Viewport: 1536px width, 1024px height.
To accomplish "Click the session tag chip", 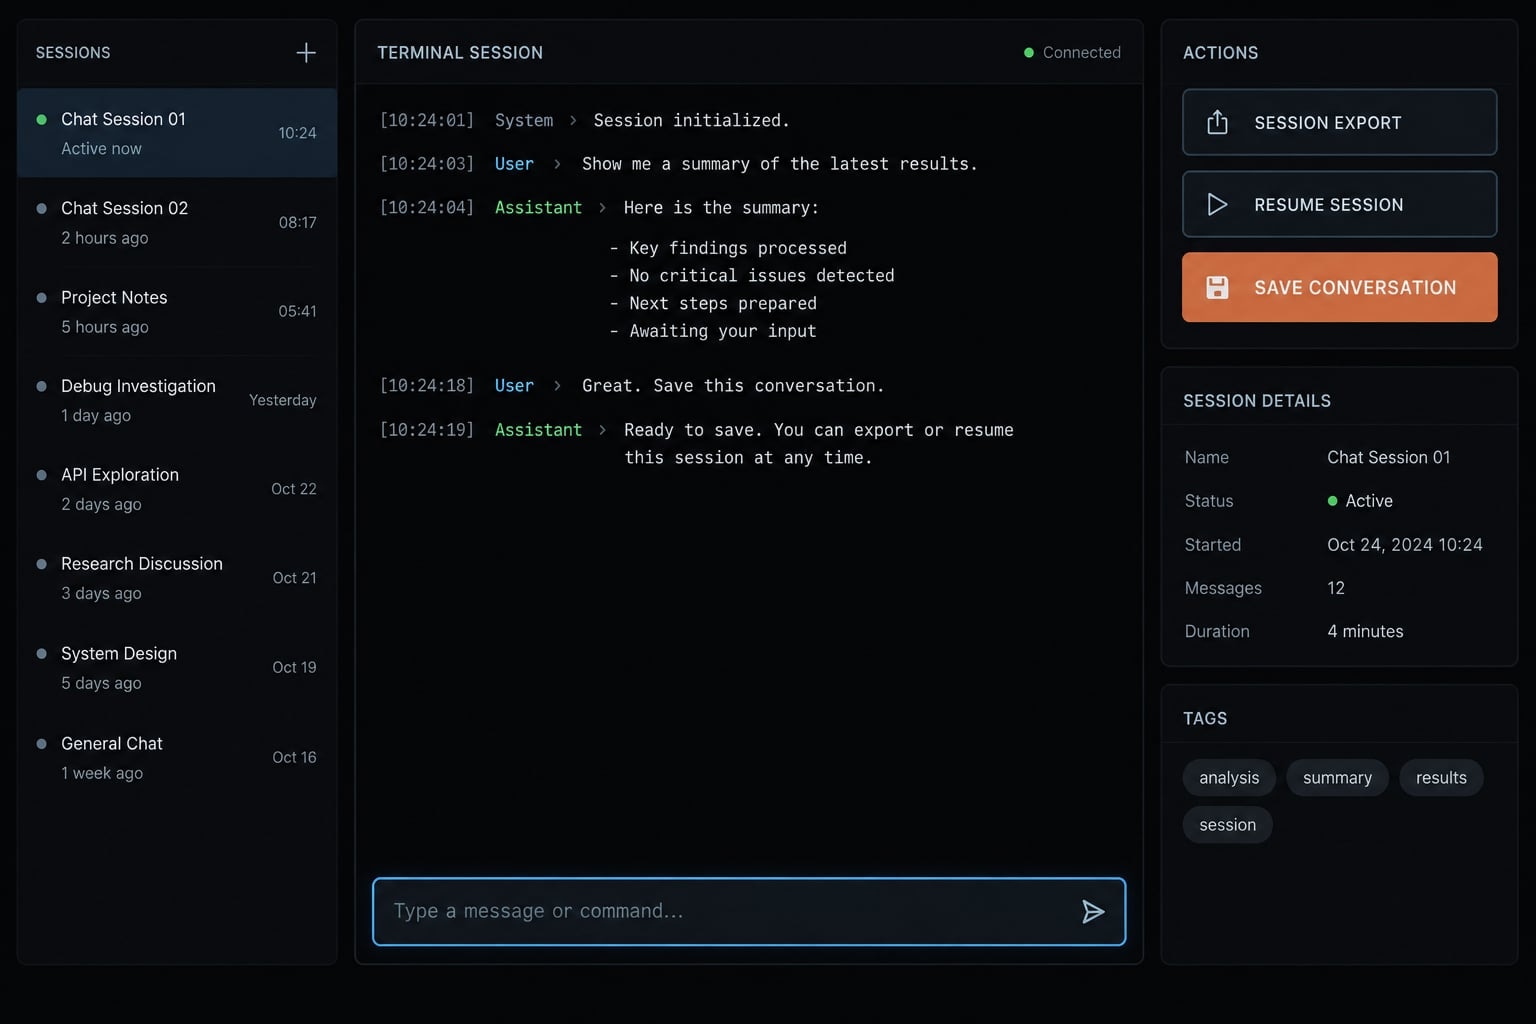I will (x=1227, y=825).
